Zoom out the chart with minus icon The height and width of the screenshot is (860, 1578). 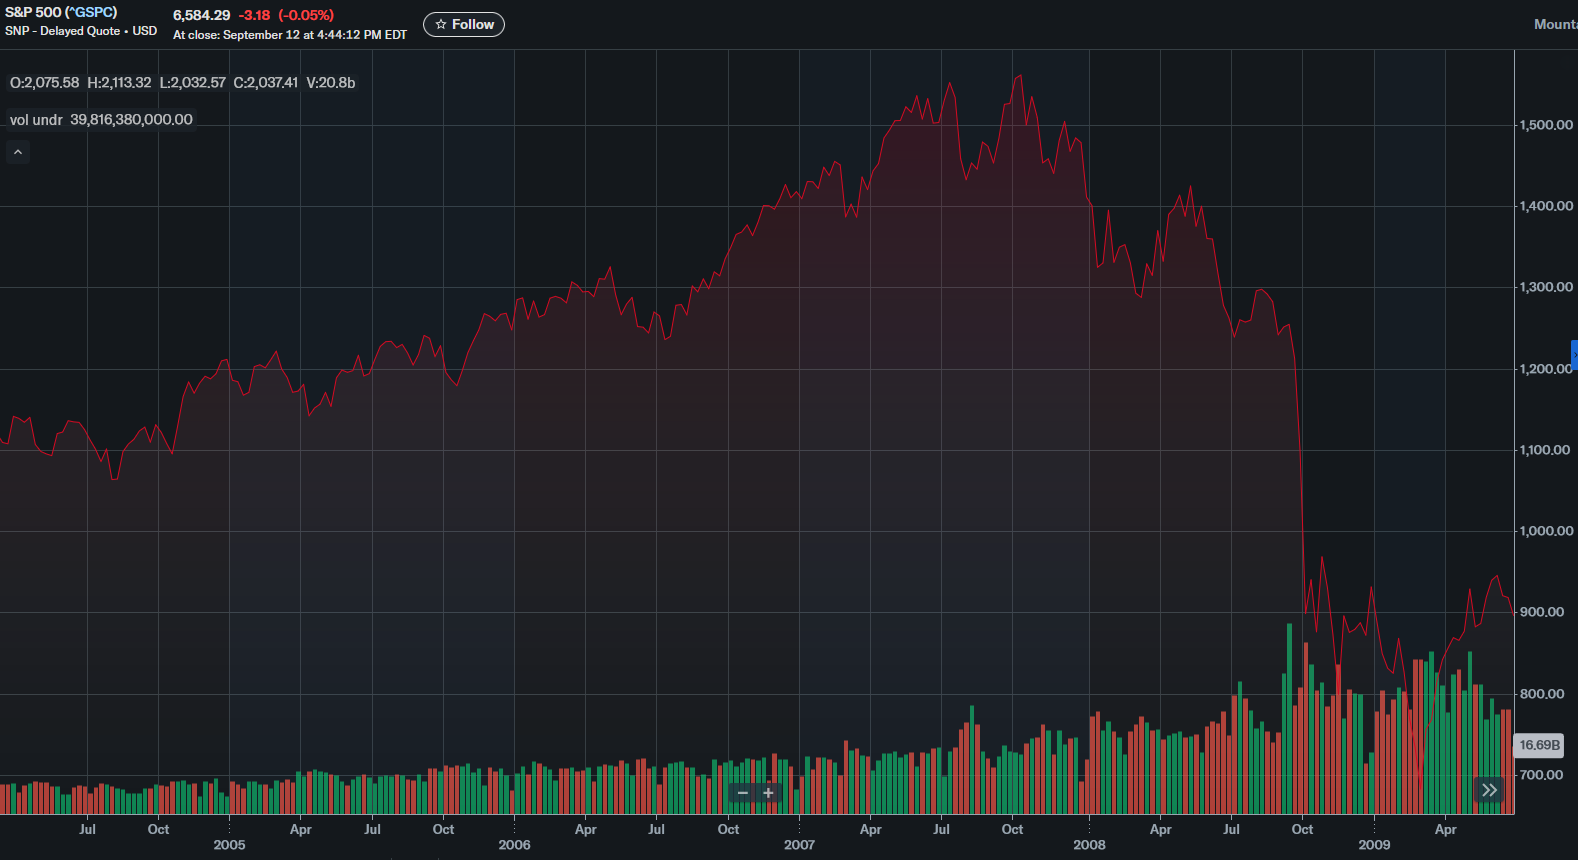point(742,793)
